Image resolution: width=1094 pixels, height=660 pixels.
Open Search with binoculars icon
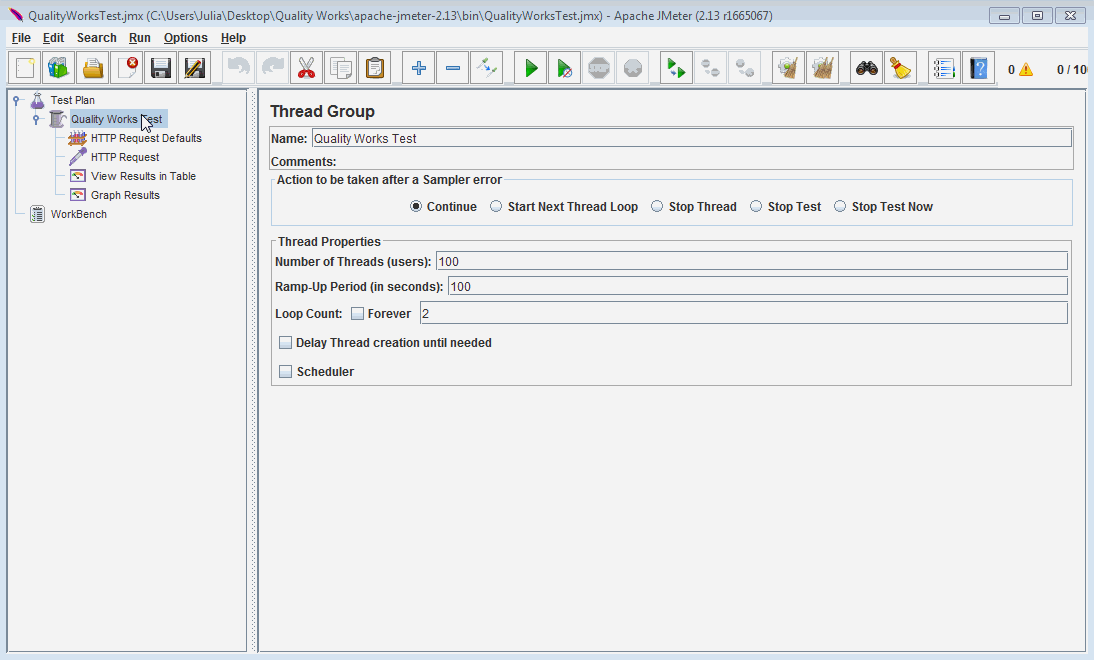(x=867, y=68)
